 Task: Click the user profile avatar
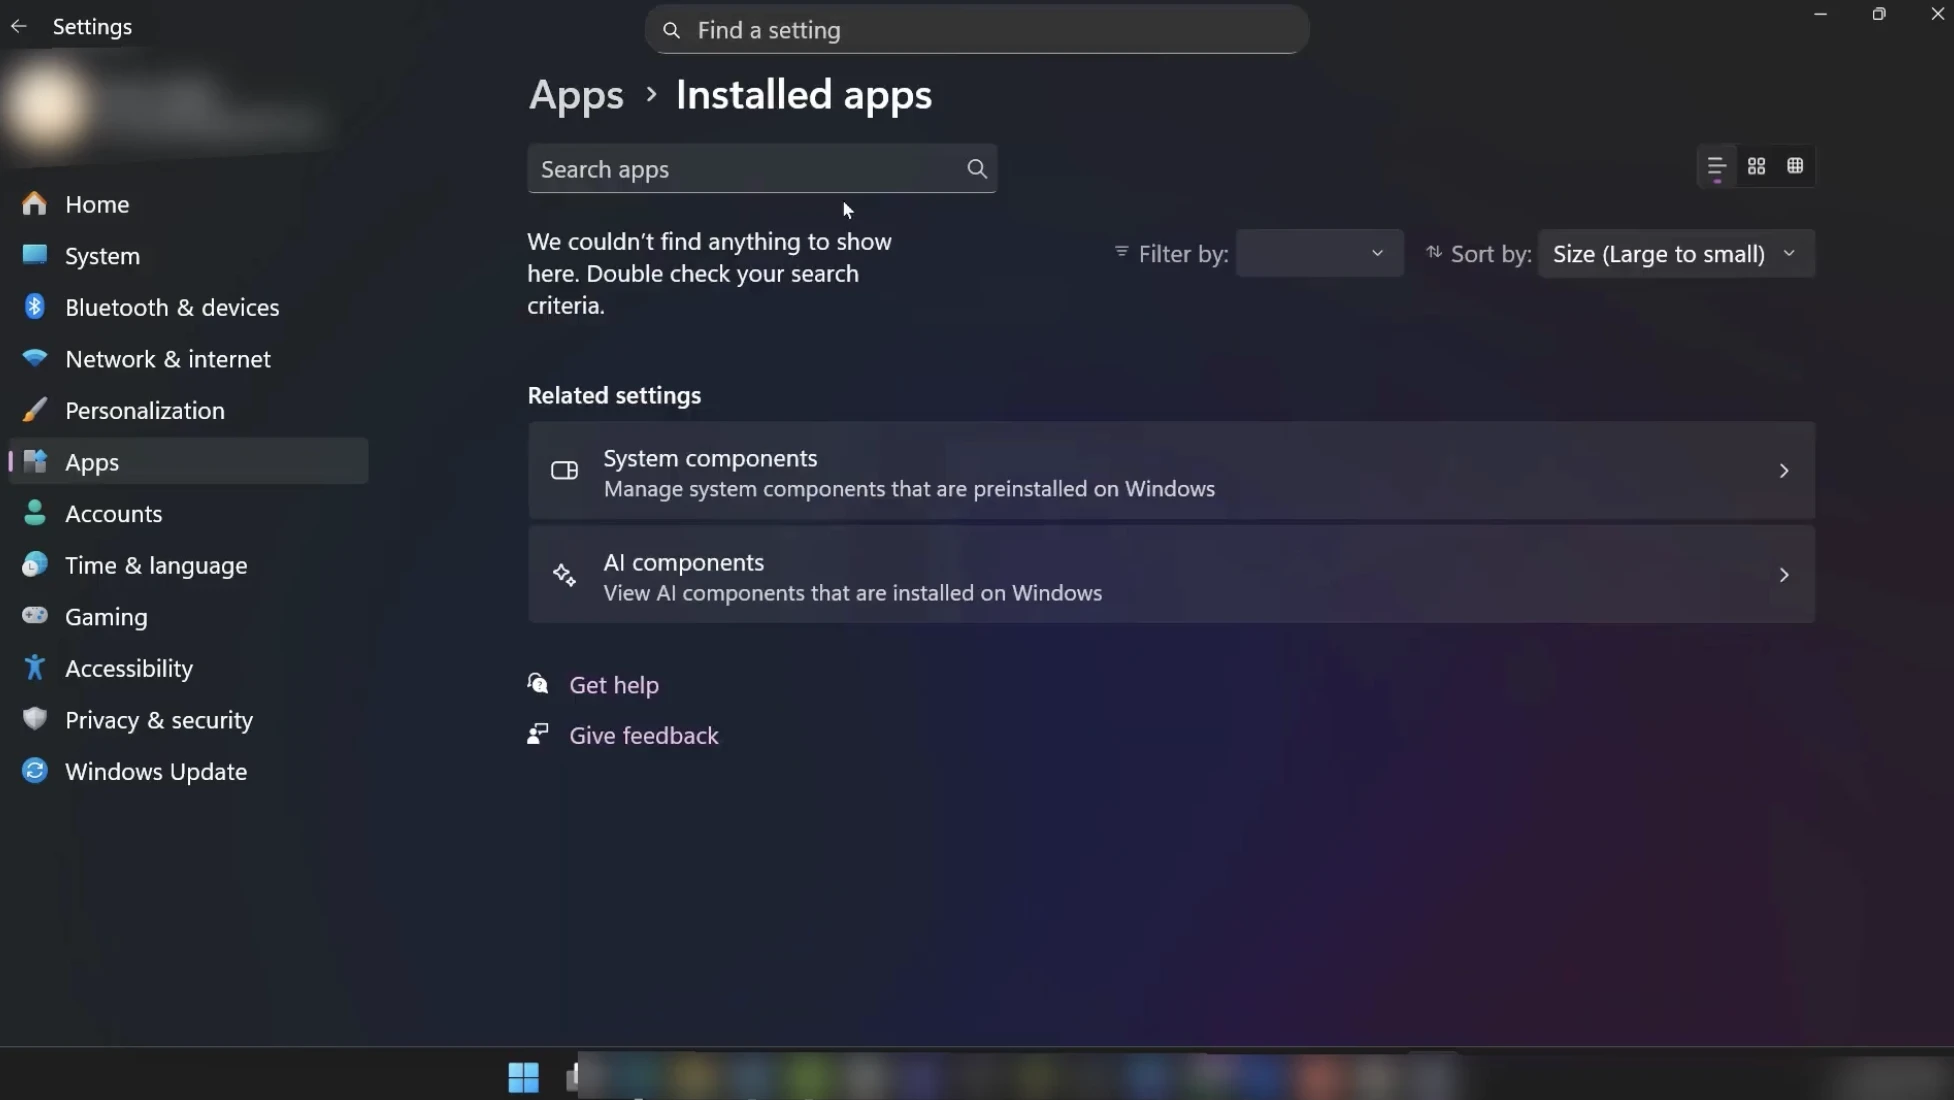pyautogui.click(x=46, y=106)
